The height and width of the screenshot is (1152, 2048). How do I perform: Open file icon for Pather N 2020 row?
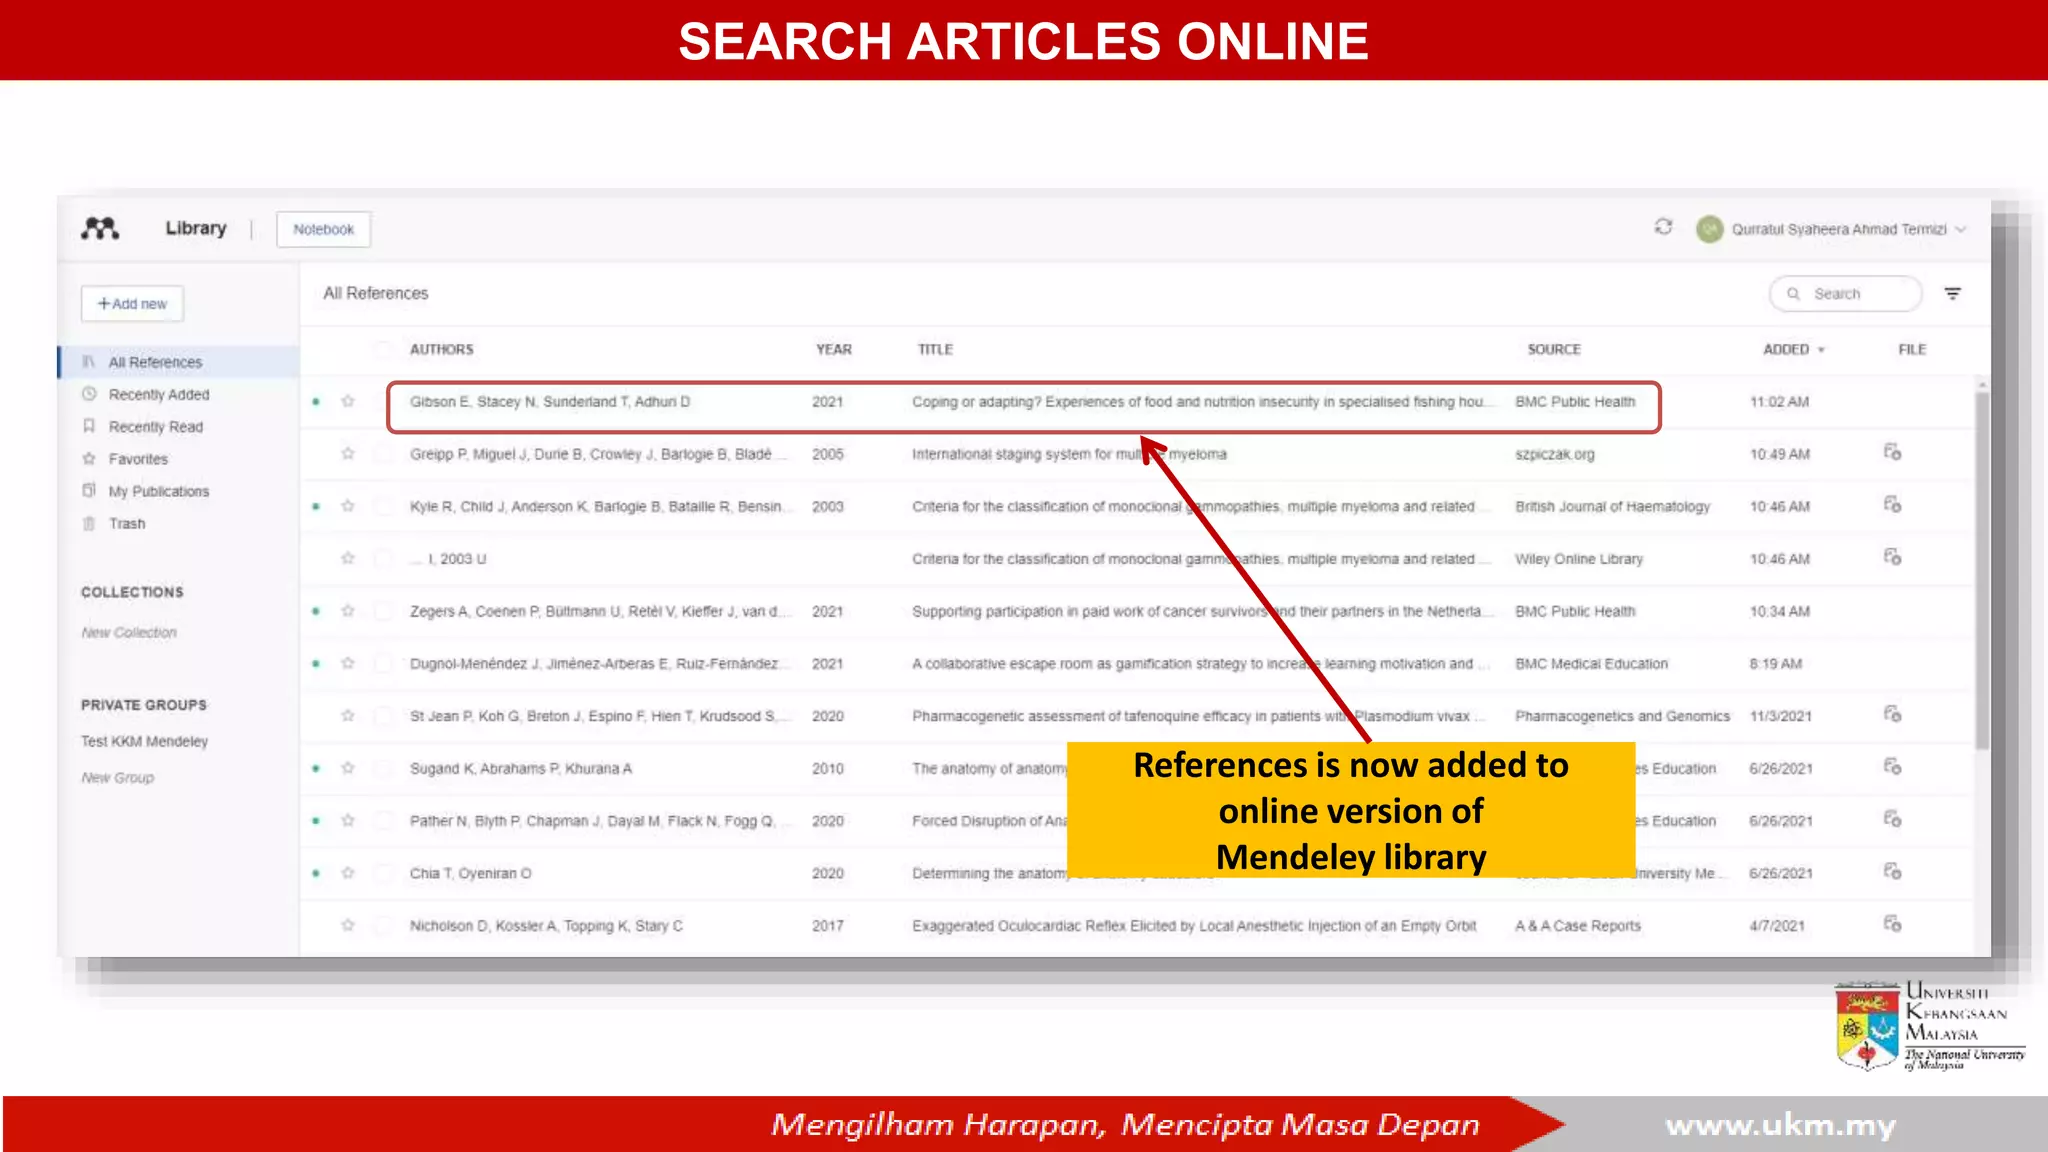pos(1892,819)
